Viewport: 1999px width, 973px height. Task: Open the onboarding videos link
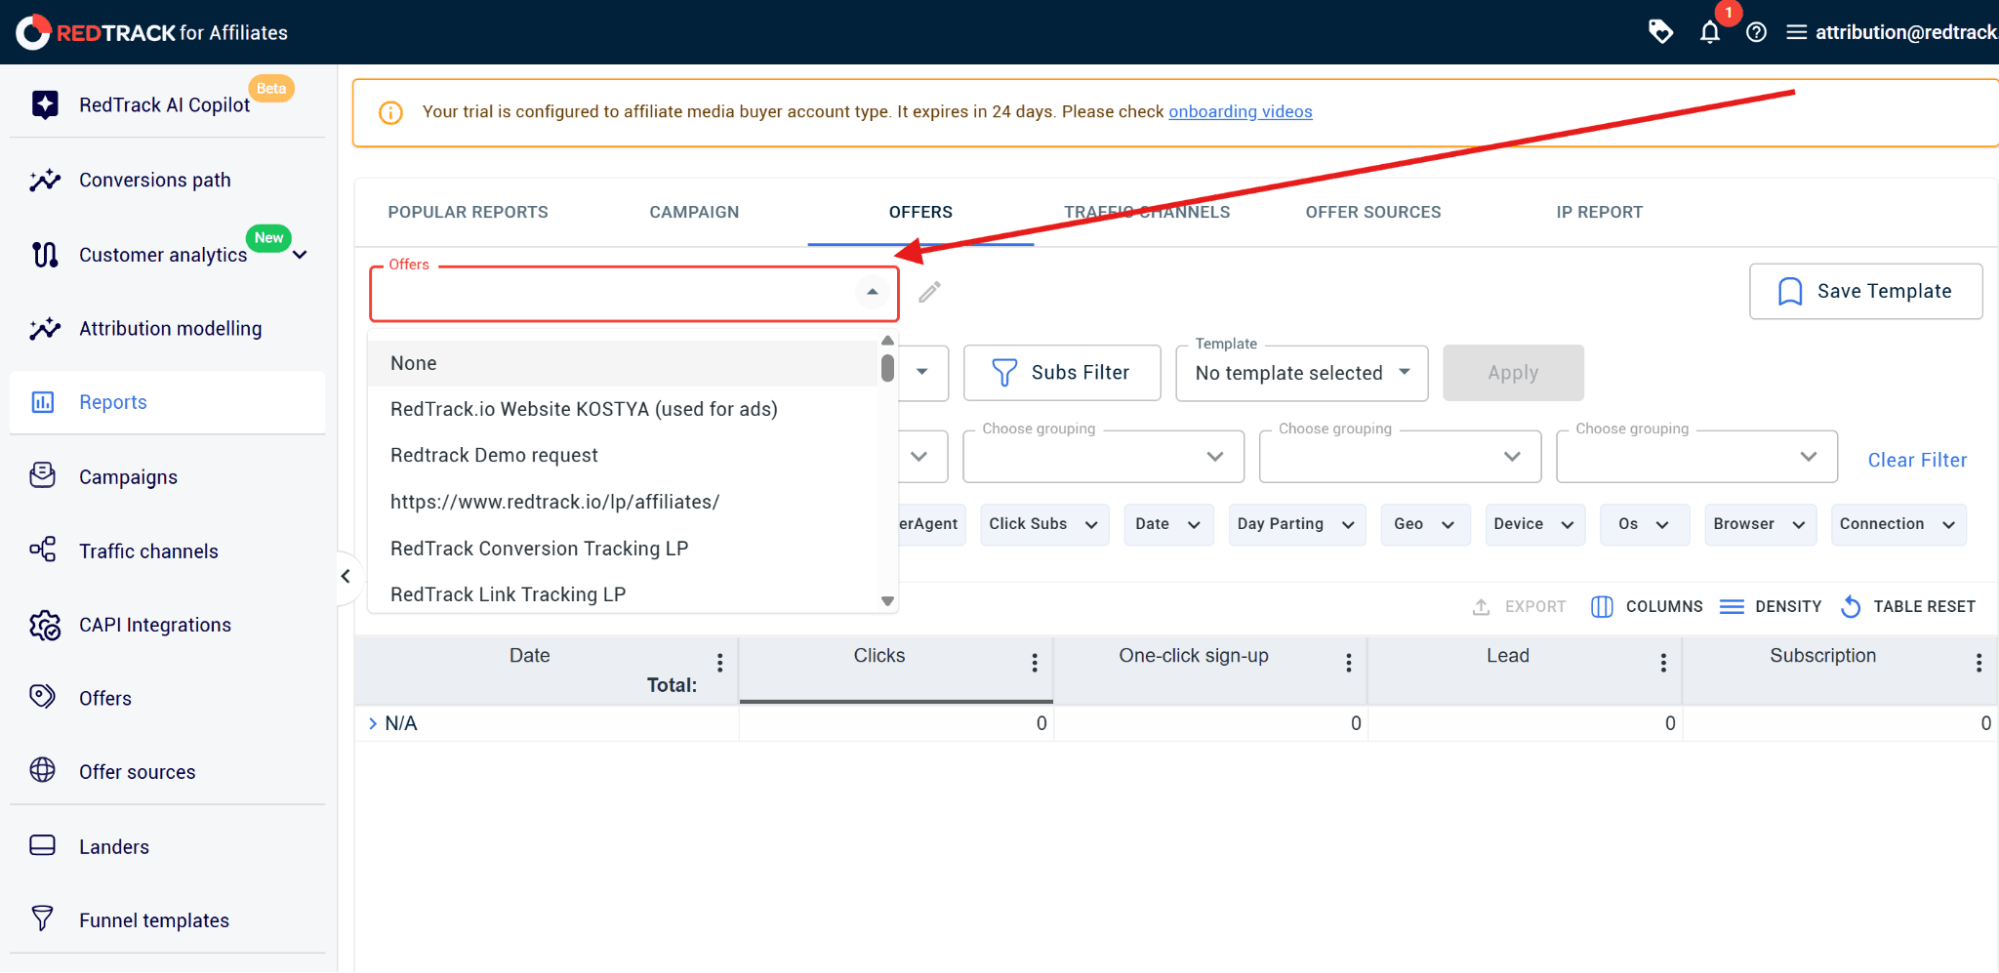coord(1240,112)
